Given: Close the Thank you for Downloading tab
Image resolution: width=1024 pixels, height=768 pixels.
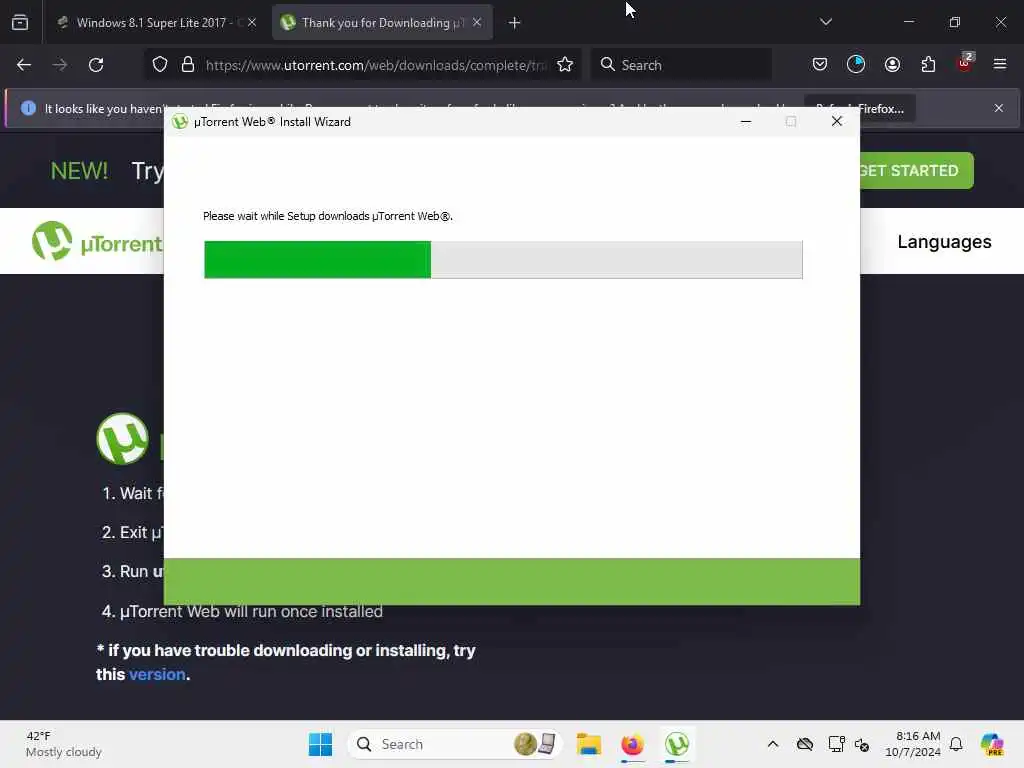Looking at the screenshot, I should [x=477, y=23].
